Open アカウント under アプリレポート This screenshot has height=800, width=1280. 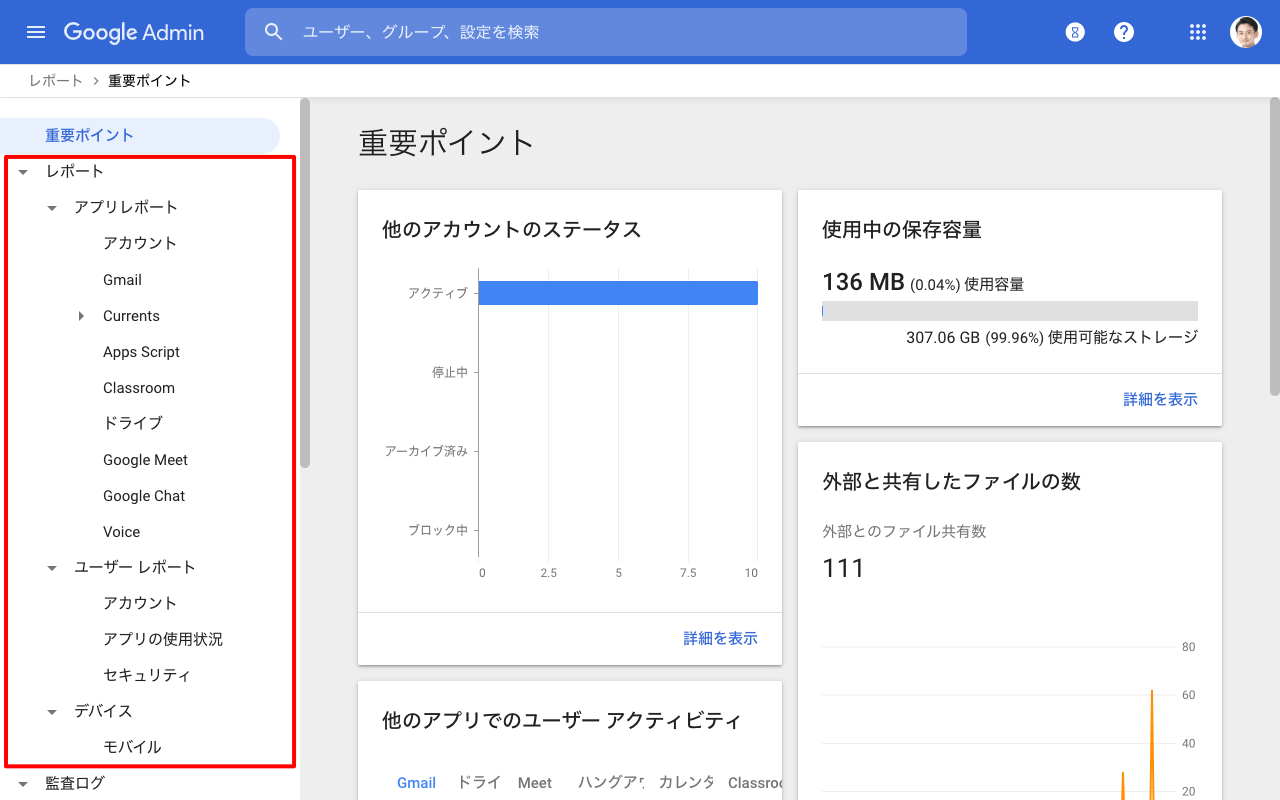[x=140, y=243]
